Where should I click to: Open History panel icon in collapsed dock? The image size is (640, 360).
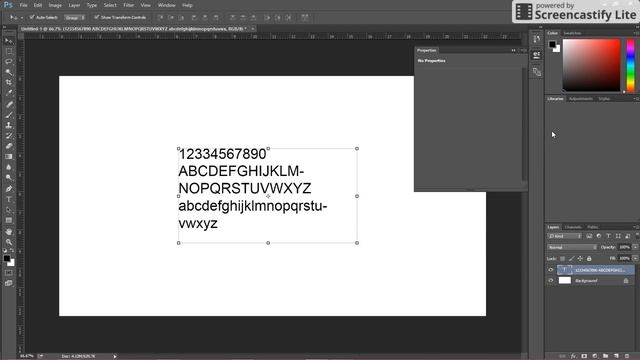pyautogui.click(x=537, y=39)
